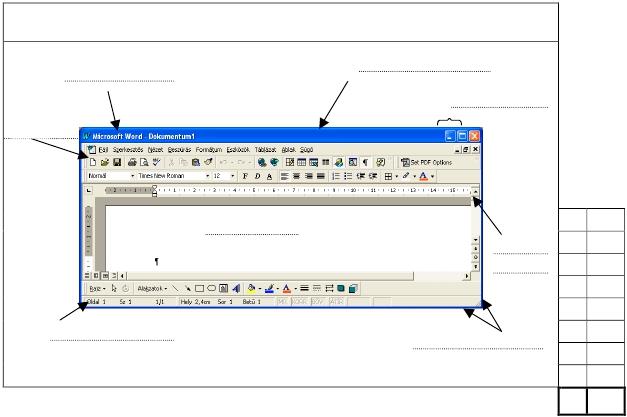Insert an Excel worksheet icon
The image size is (627, 417).
(314, 162)
